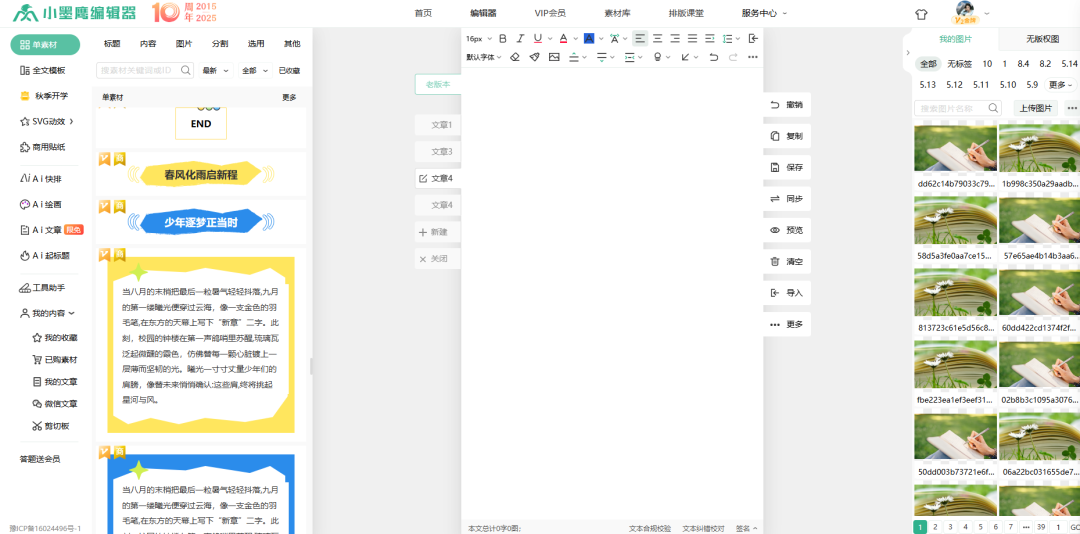This screenshot has height=534, width=1080.
Task: Toggle left text alignment
Action: (x=641, y=39)
